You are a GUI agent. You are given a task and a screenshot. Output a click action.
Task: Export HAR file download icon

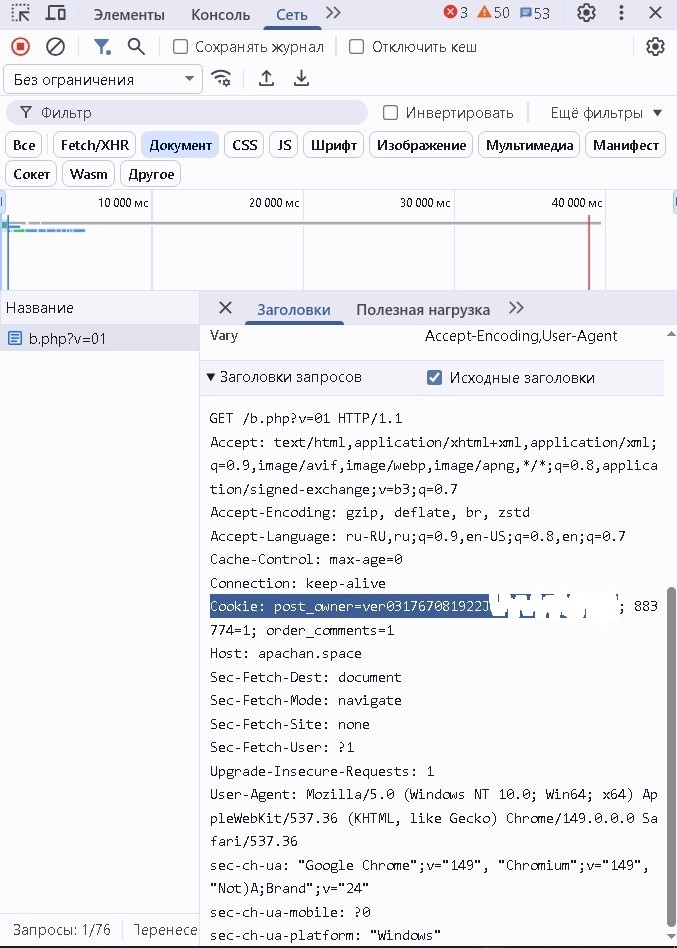301,79
